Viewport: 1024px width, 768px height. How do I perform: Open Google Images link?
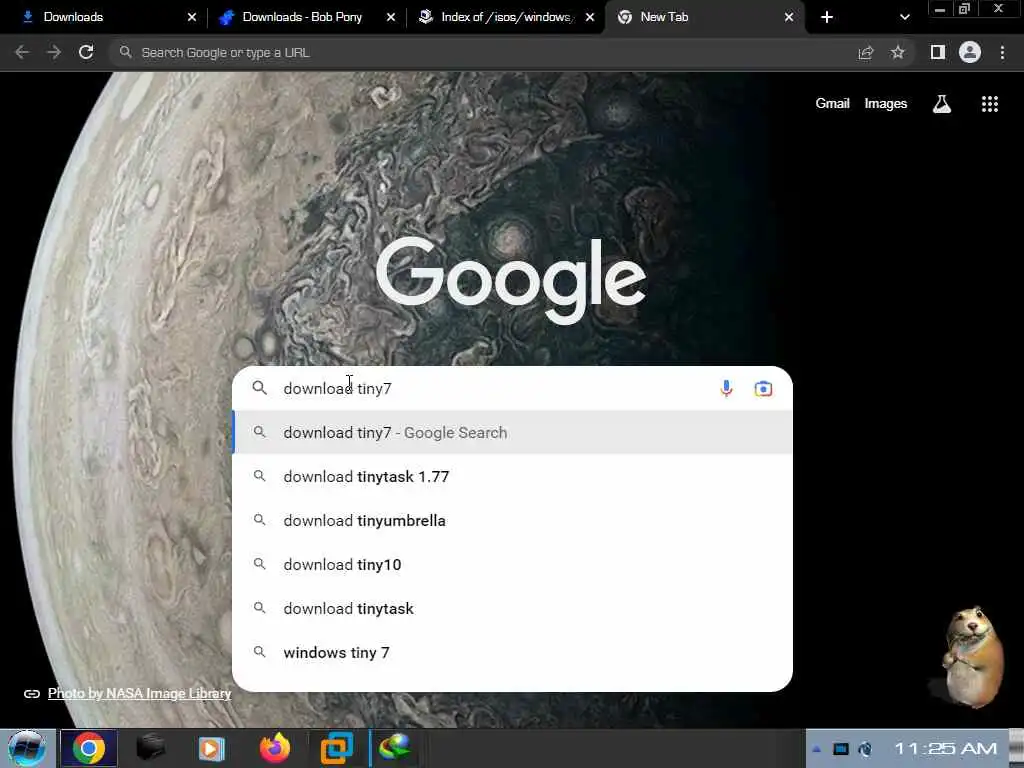886,103
